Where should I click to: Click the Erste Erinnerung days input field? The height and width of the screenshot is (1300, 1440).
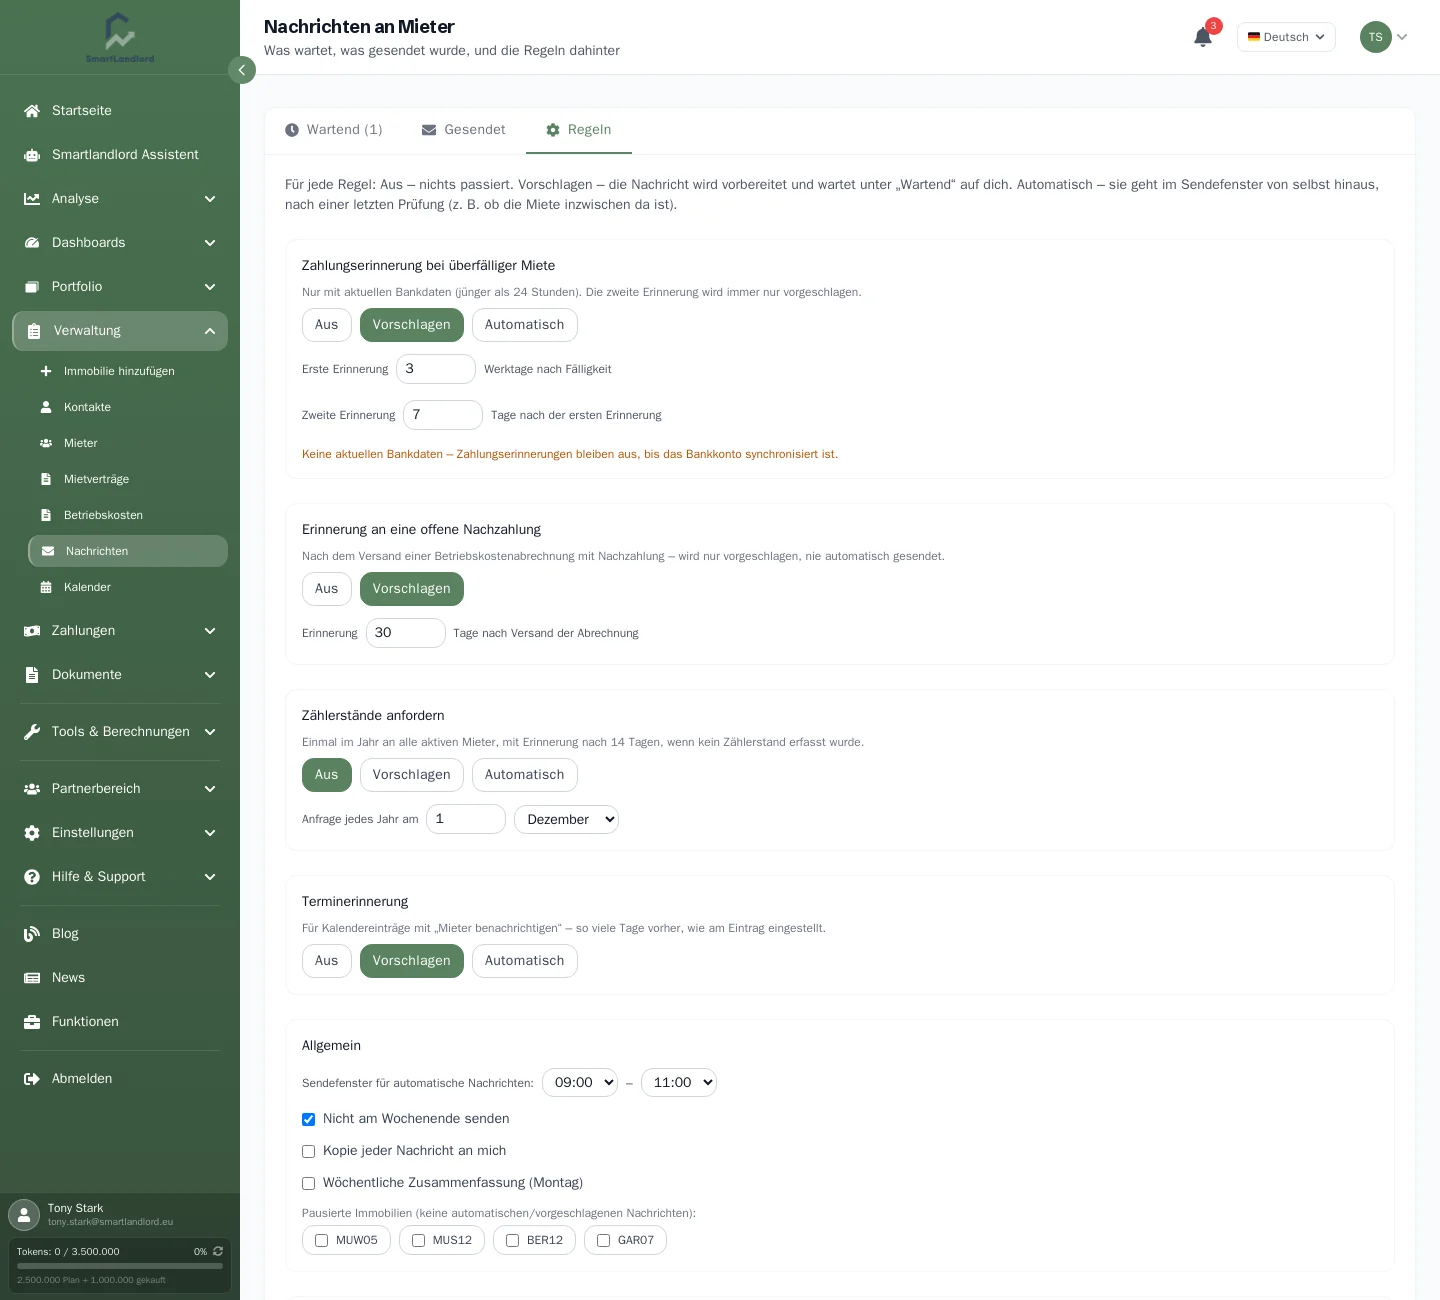(436, 369)
